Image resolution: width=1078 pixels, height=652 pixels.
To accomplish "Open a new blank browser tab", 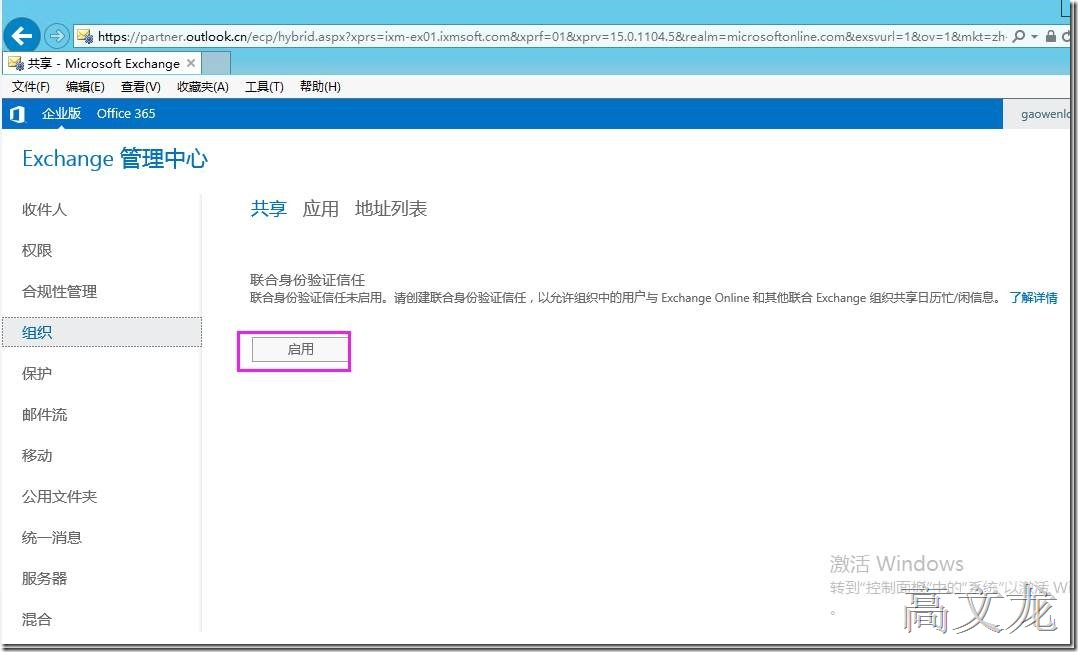I will tap(216, 63).
